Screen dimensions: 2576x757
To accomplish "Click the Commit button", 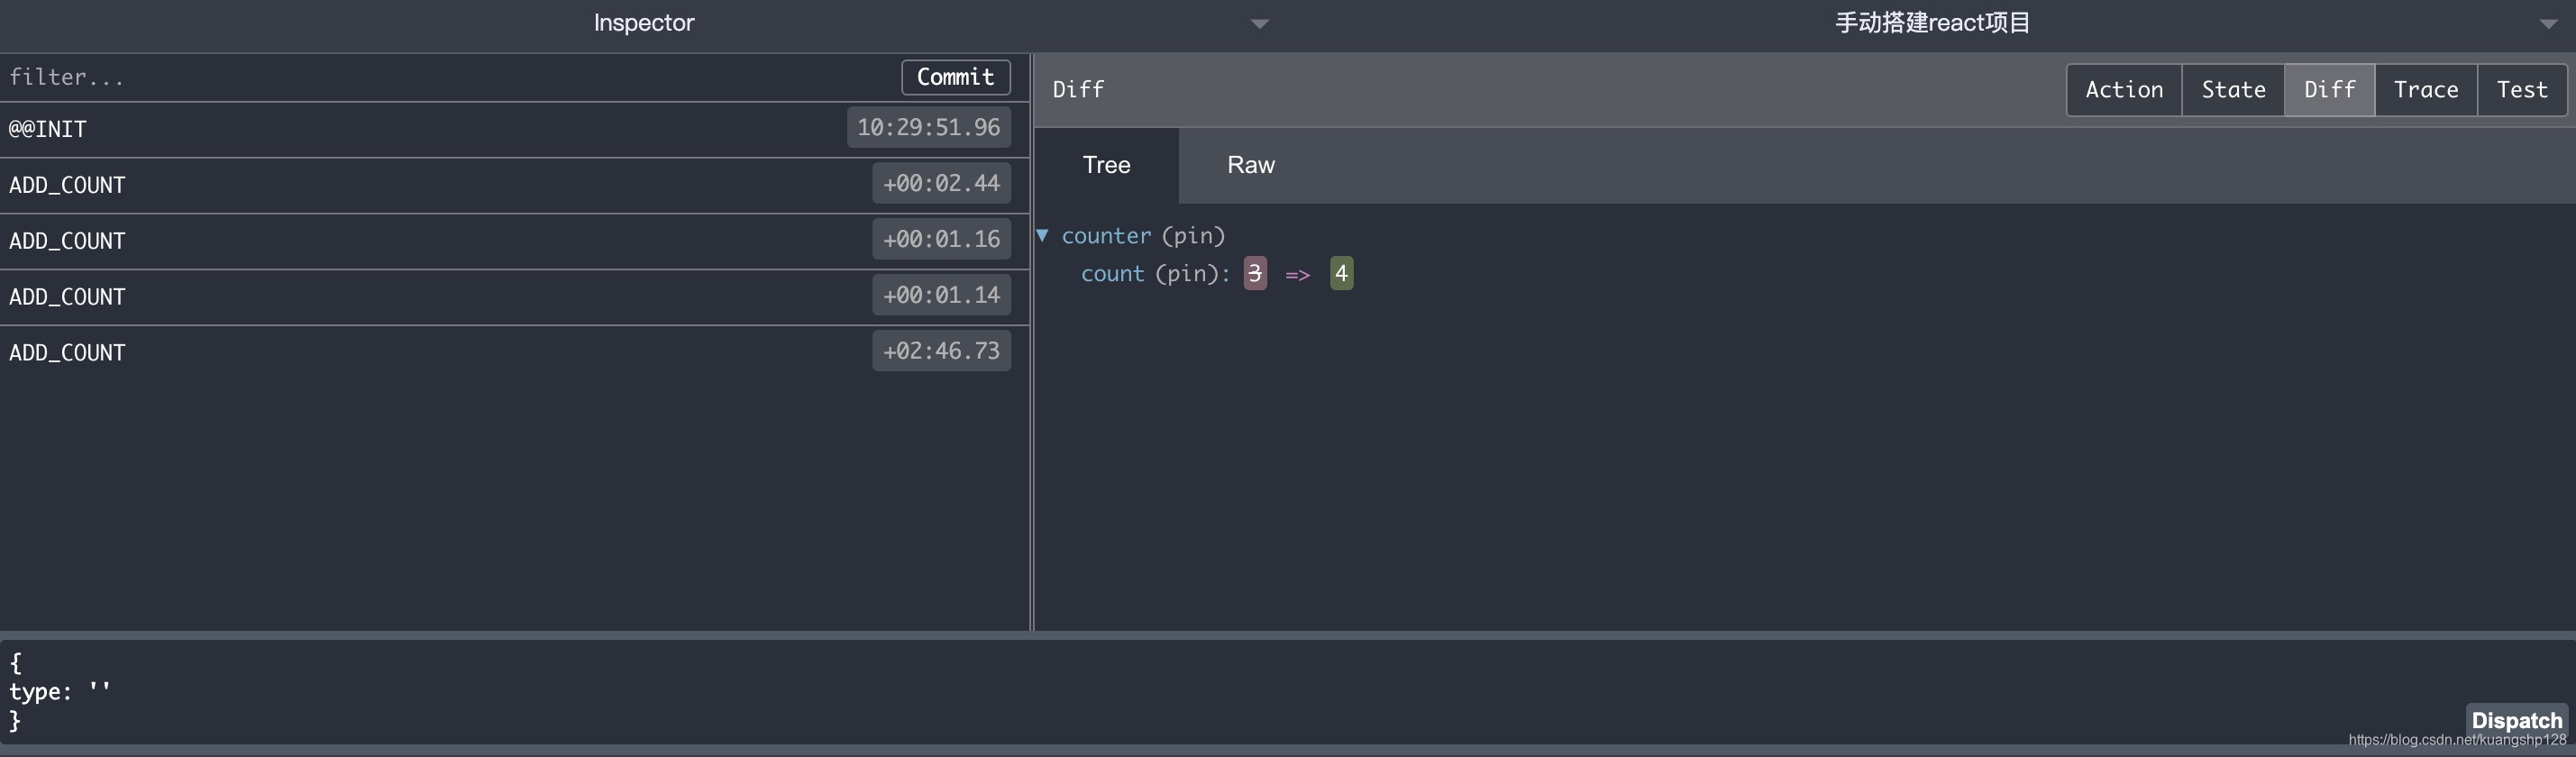I will 955,77.
